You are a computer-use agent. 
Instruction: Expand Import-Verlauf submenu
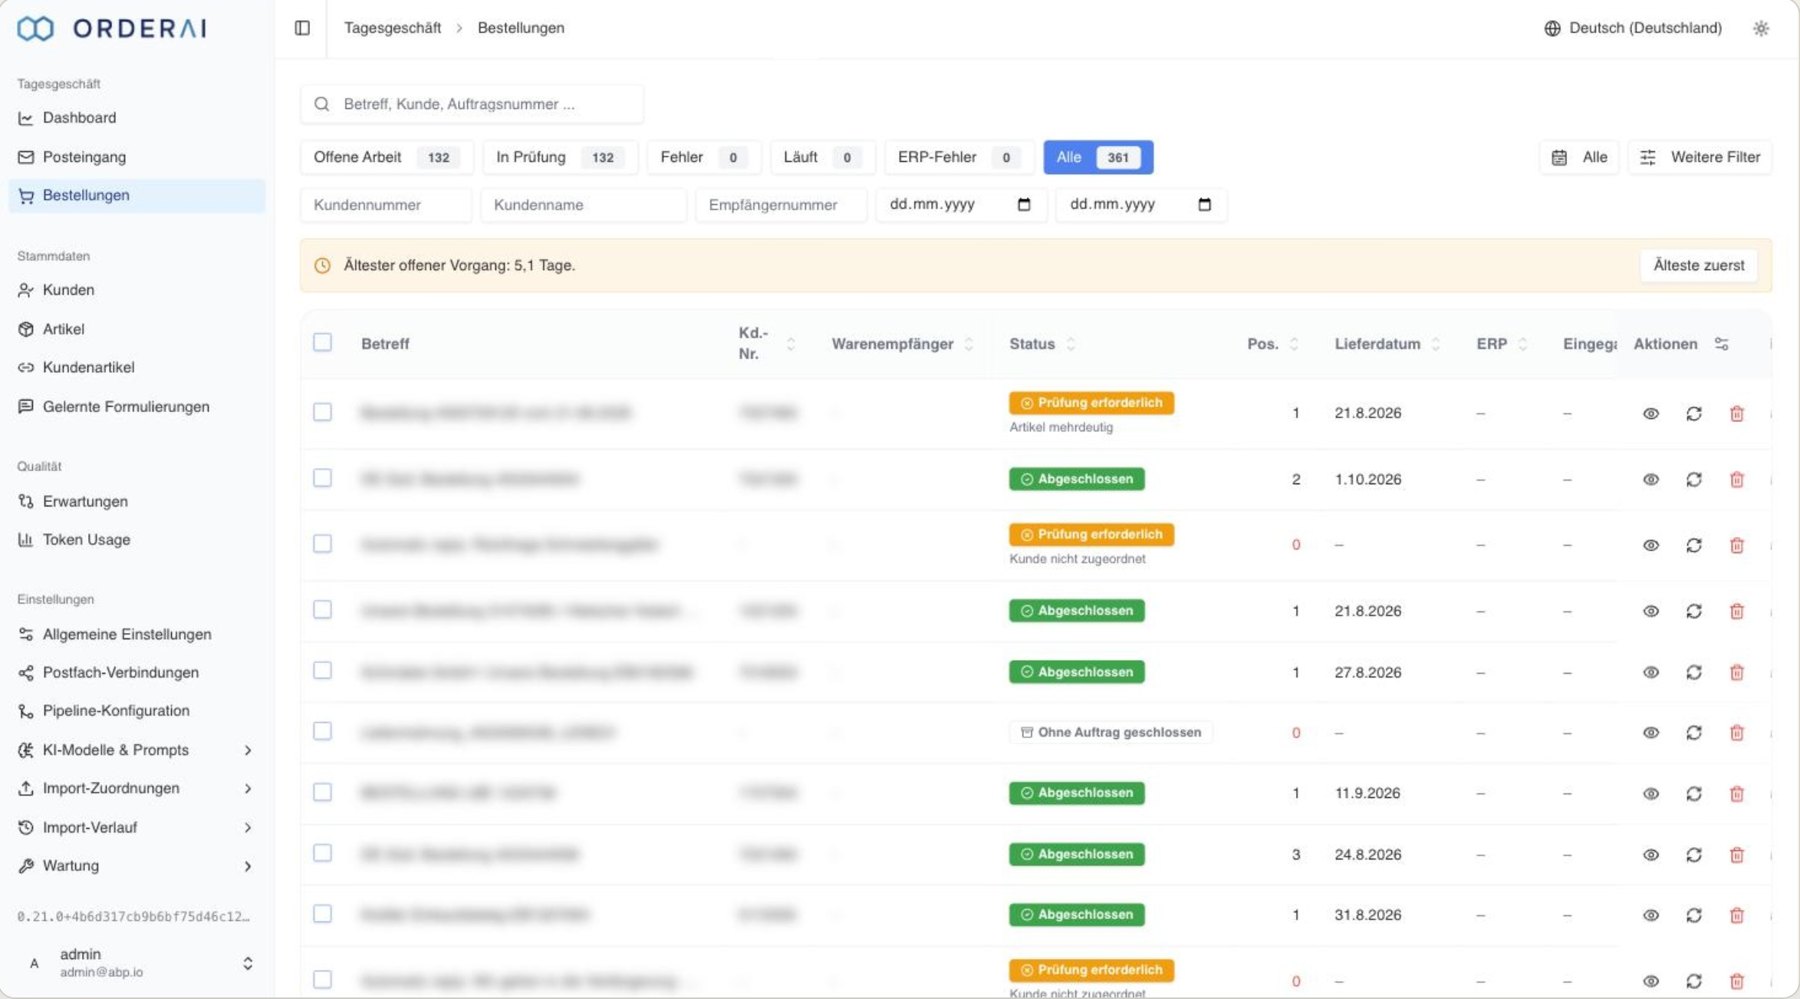(x=137, y=828)
